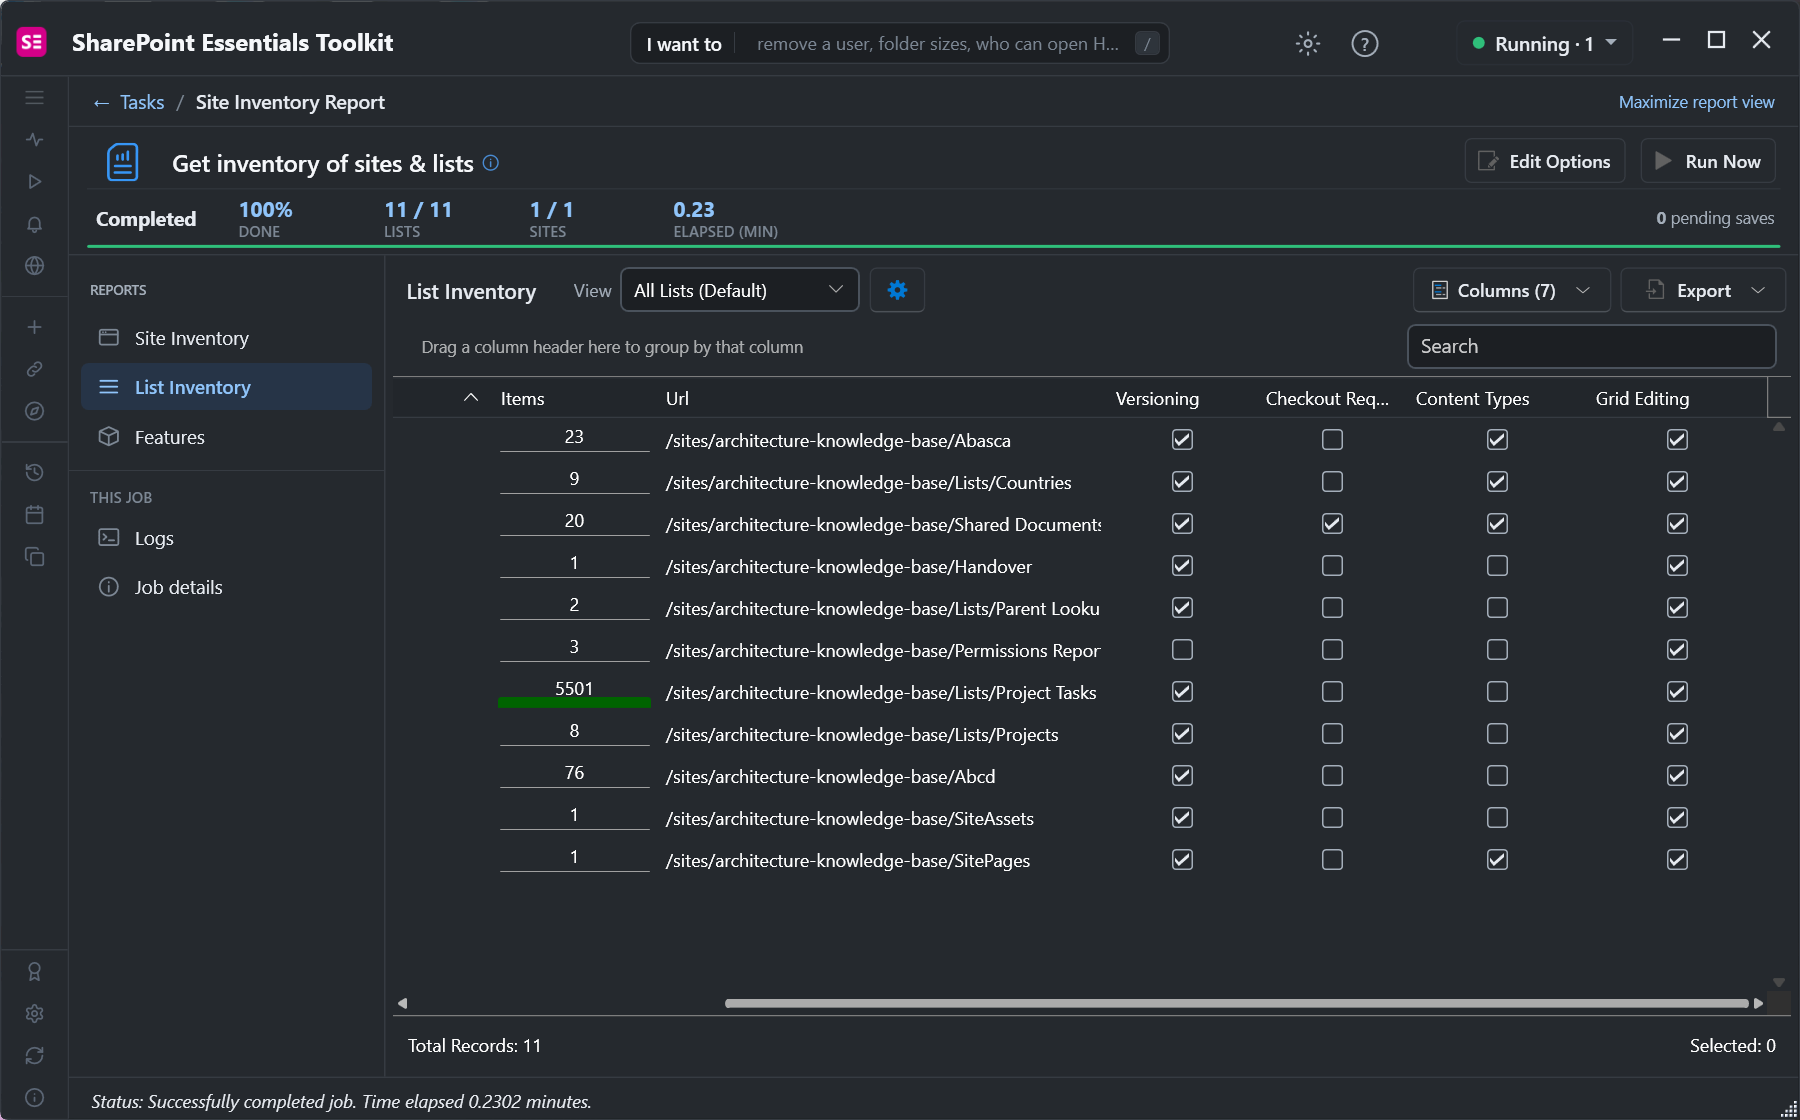Viewport: 1800px width, 1120px height.
Task: Click the grid Search field
Action: (x=1591, y=346)
